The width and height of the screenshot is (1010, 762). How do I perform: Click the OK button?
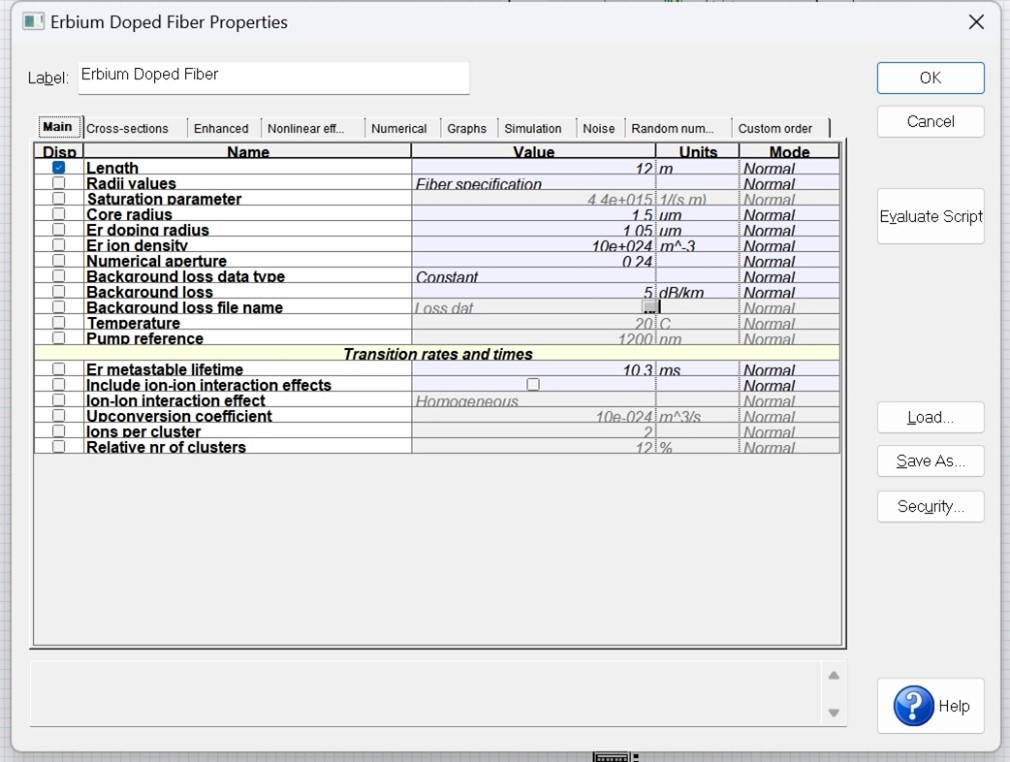(x=930, y=78)
